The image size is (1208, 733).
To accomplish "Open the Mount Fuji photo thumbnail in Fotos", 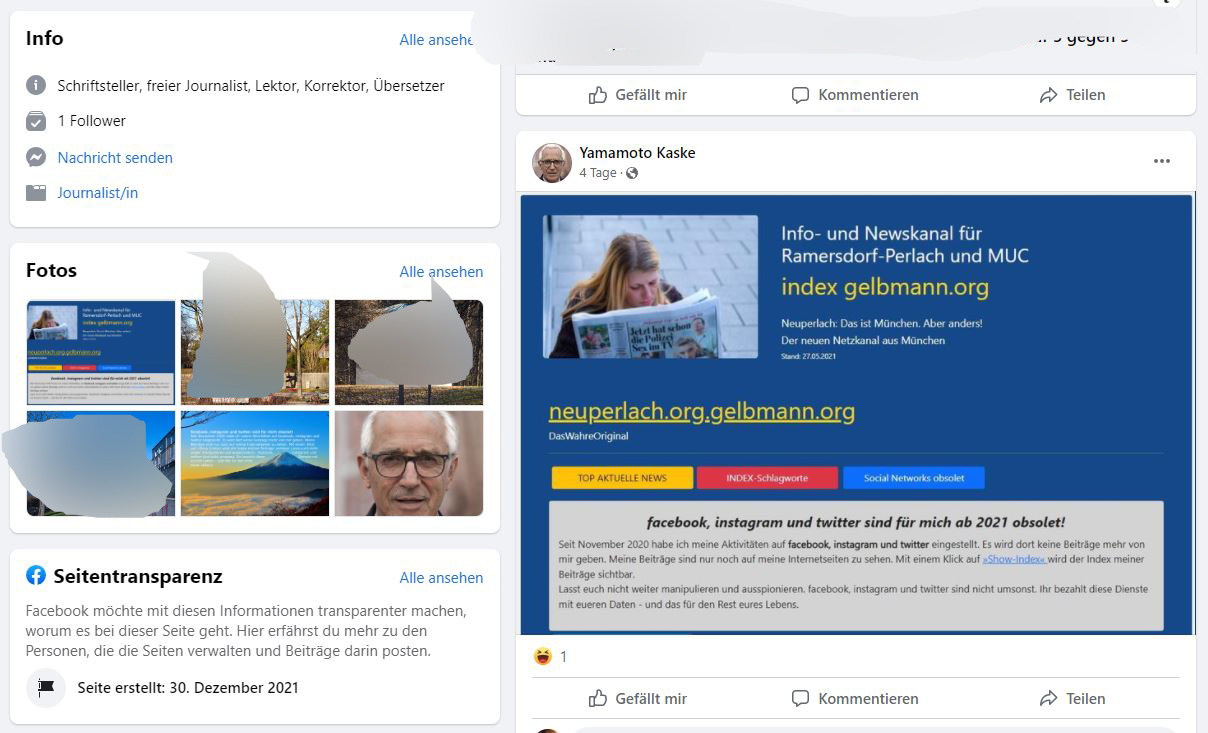I will click(x=255, y=463).
